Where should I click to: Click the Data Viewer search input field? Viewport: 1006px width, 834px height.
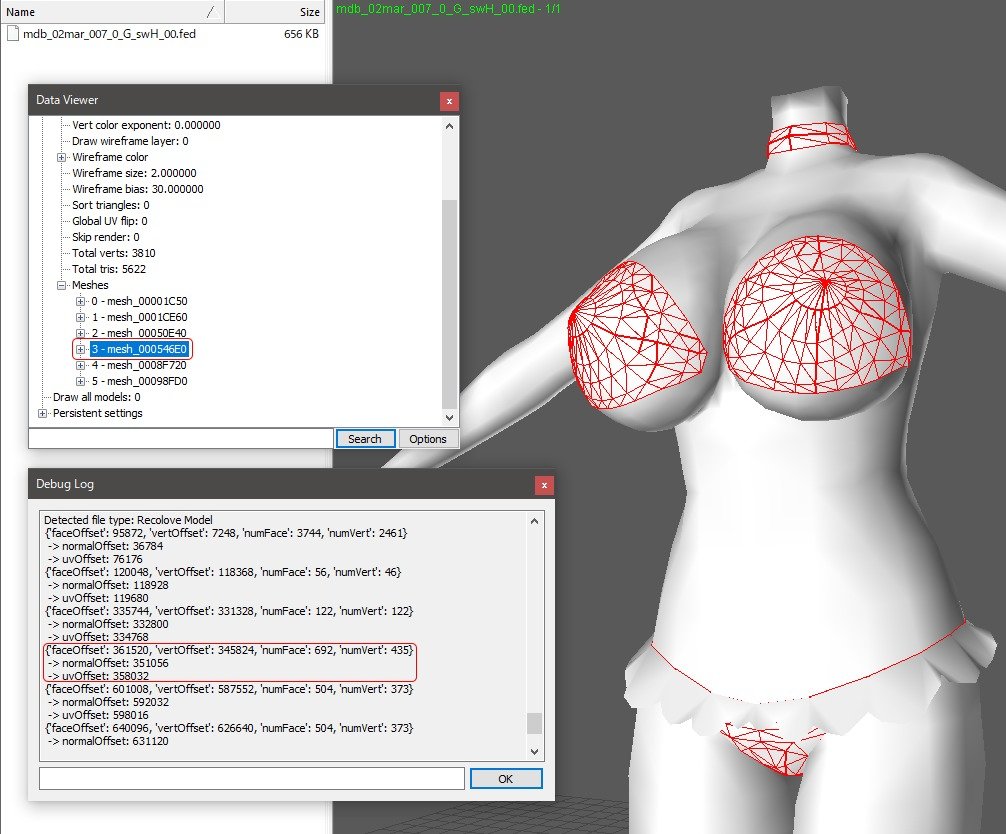pyautogui.click(x=181, y=439)
